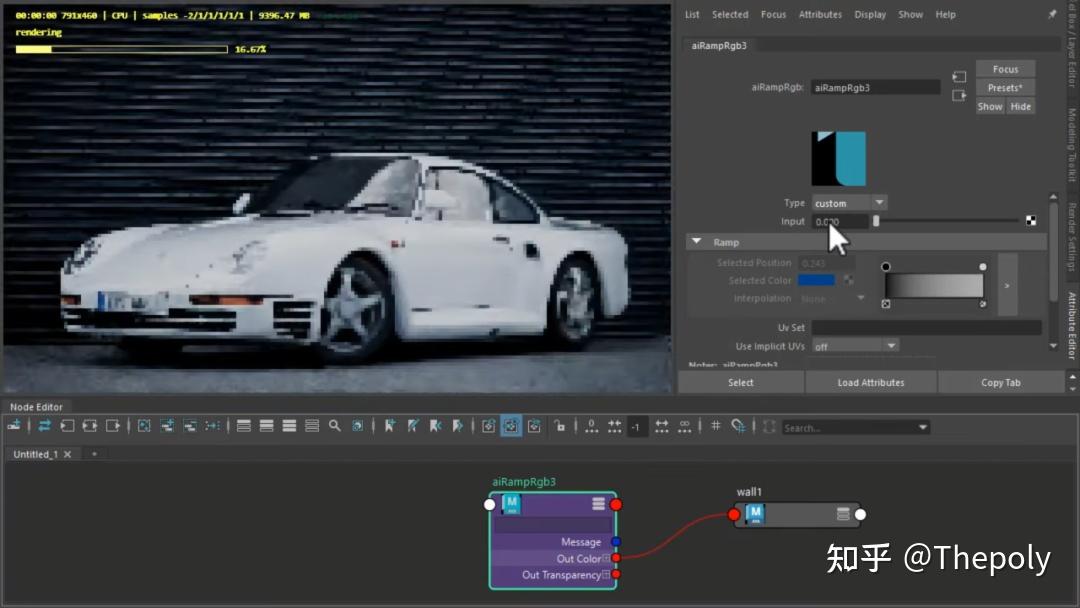Image resolution: width=1080 pixels, height=608 pixels.
Task: Click the Copy Tab button
Action: 1001,382
